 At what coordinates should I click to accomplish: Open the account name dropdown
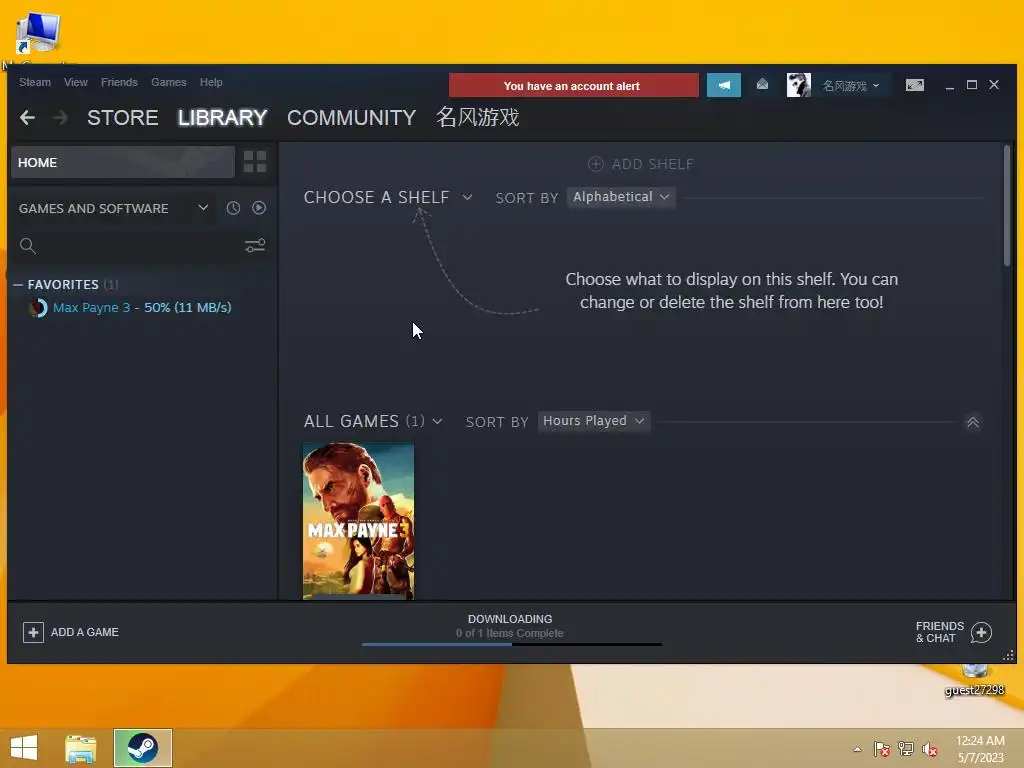(851, 86)
